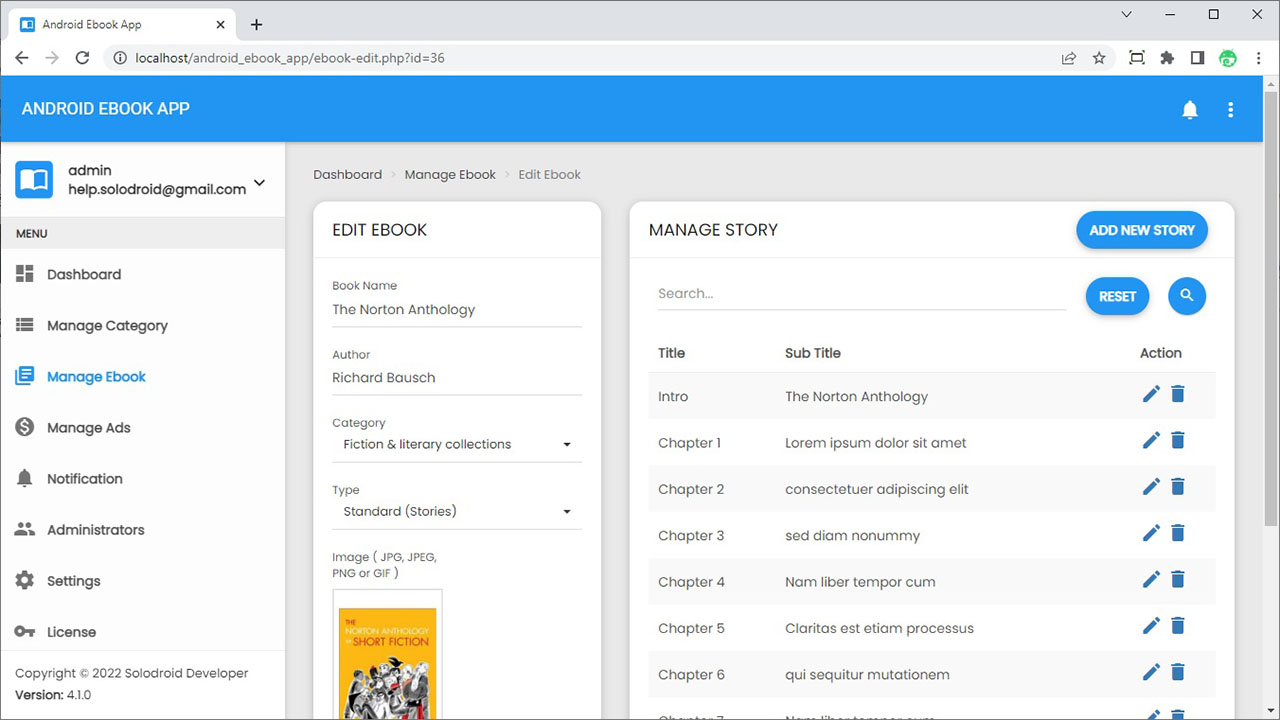Open the Settings menu item
Screen dimensions: 1280x720
[73, 581]
